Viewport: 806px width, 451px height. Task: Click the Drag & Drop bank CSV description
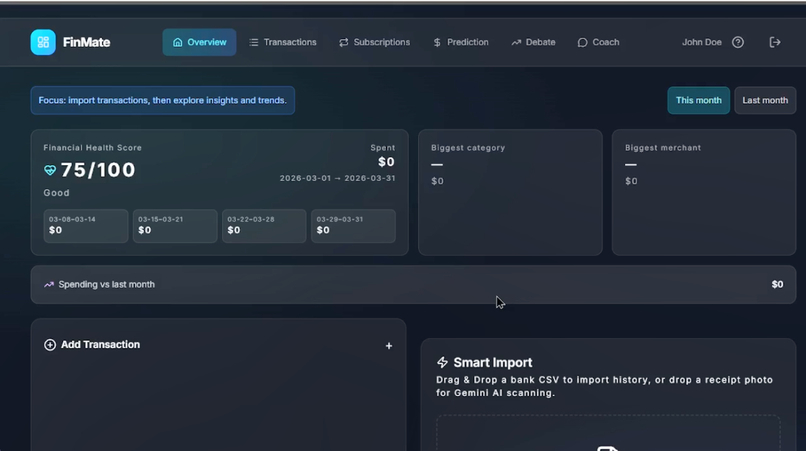[604, 386]
